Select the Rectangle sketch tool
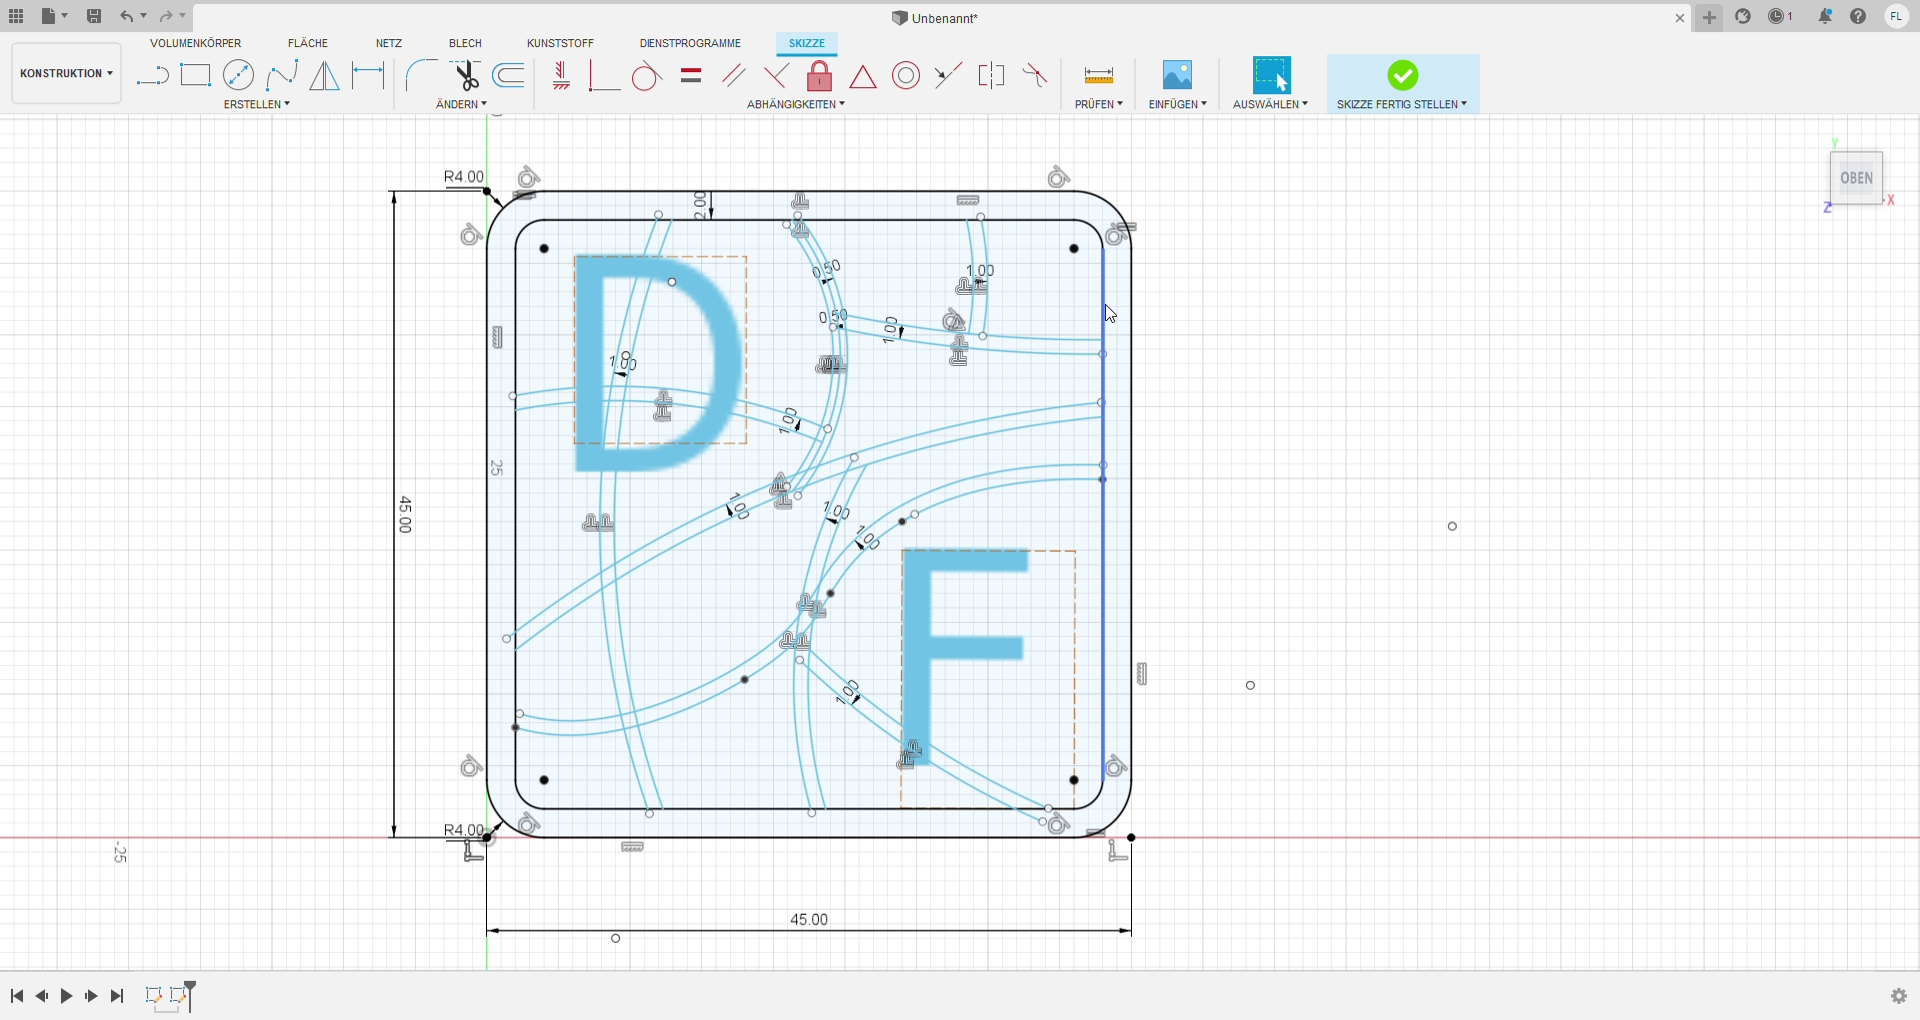 pyautogui.click(x=195, y=76)
